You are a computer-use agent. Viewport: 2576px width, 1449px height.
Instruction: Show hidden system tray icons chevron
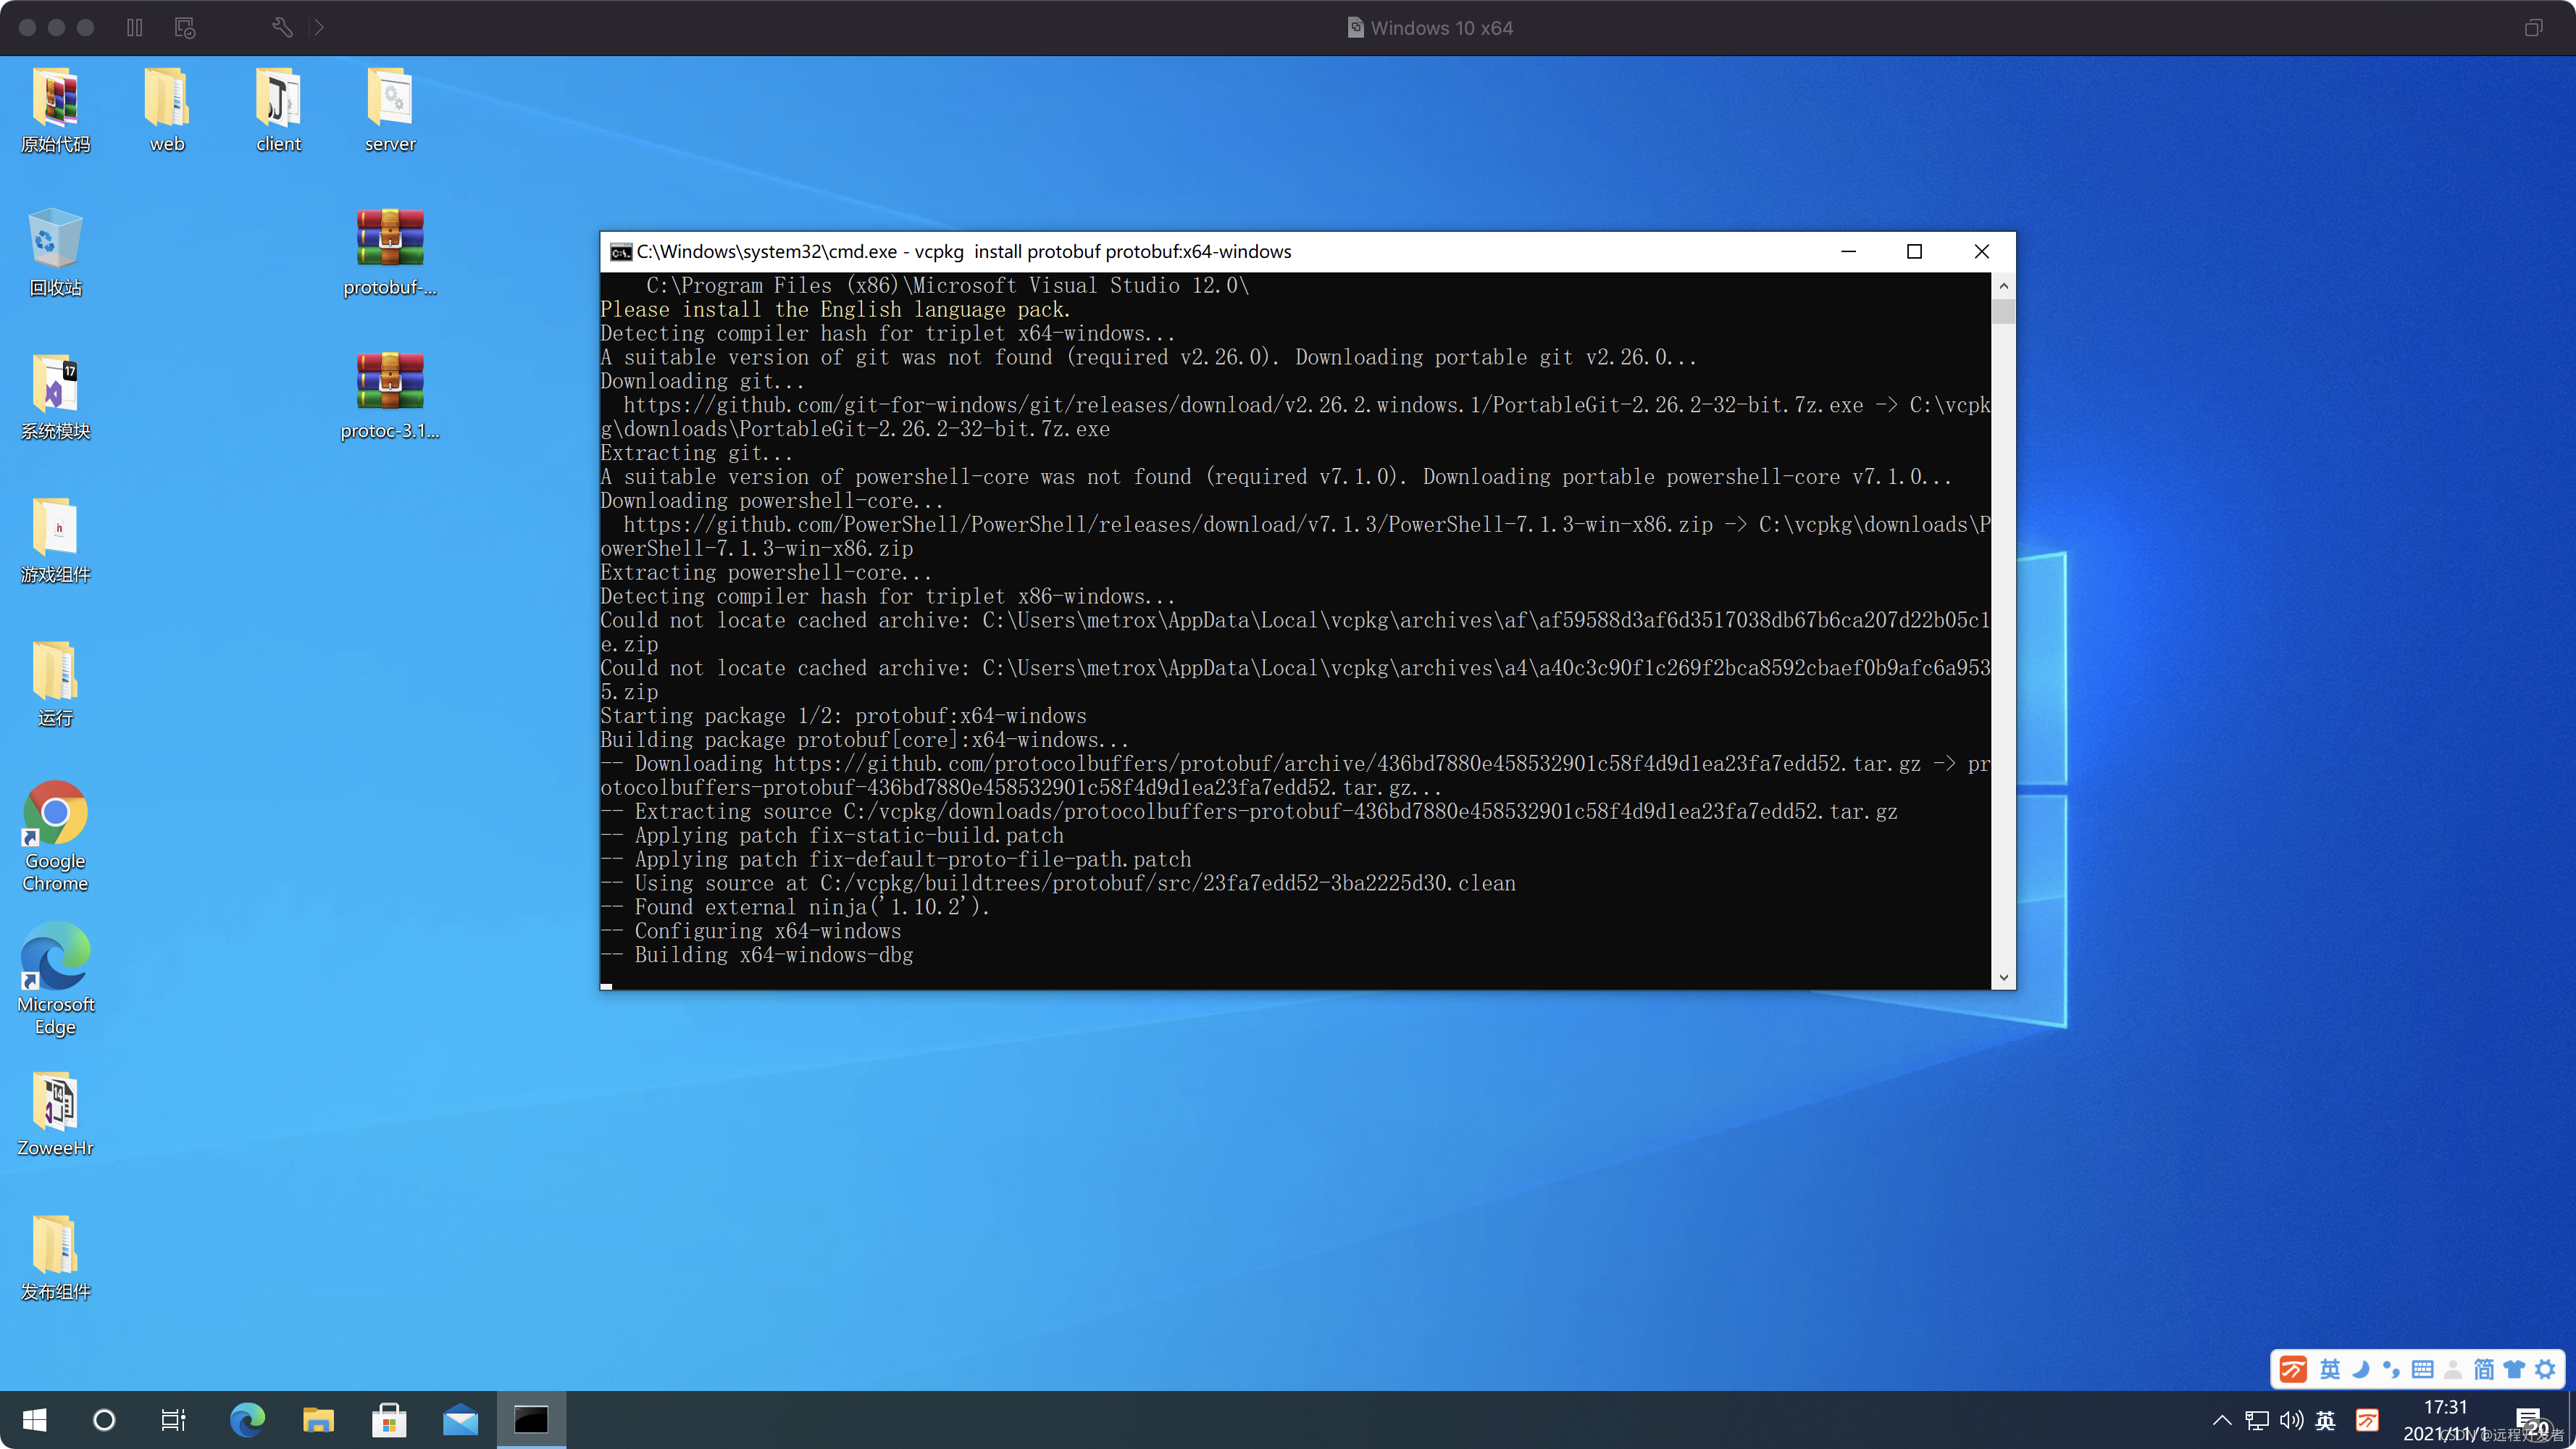click(2222, 1420)
